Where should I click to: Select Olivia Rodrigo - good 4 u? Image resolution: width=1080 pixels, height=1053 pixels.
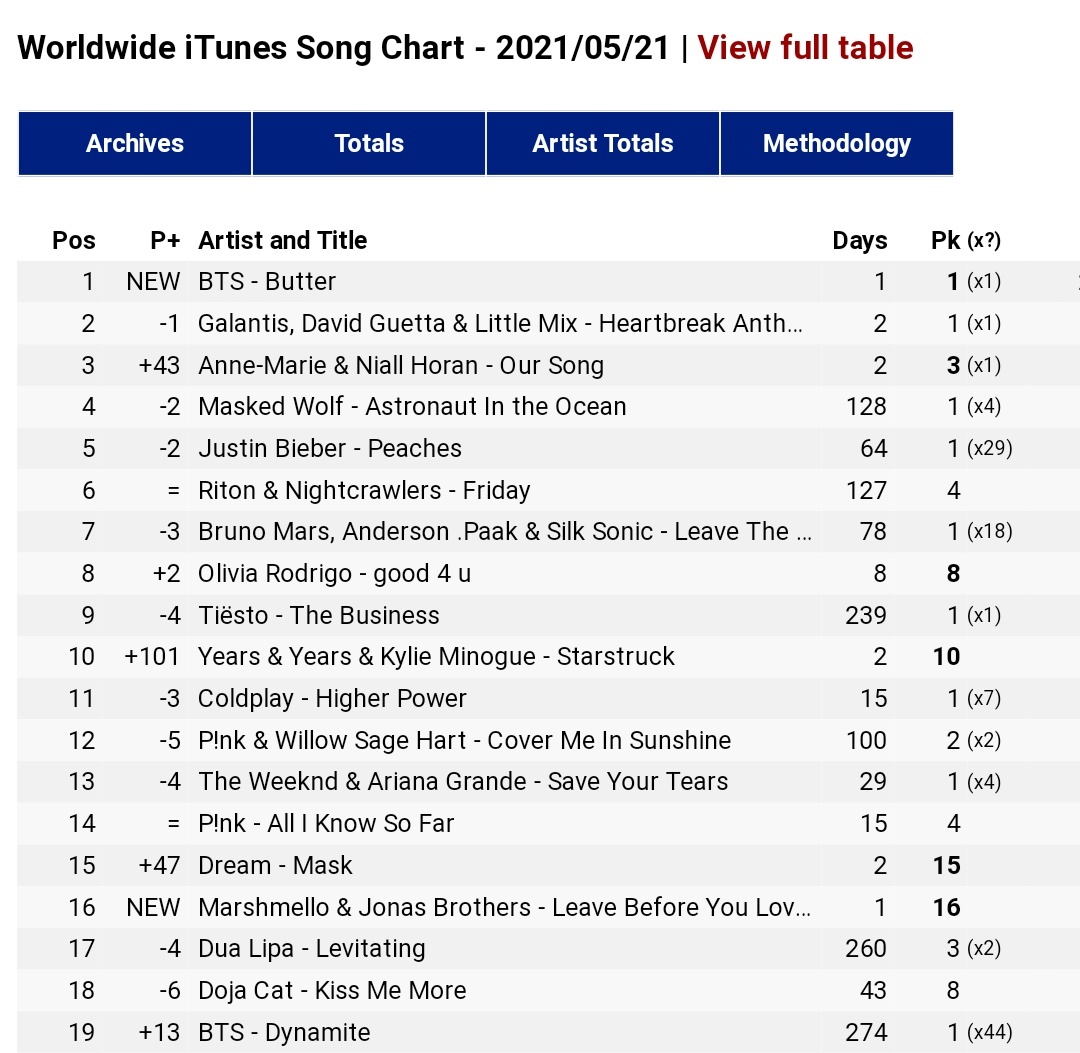tap(334, 574)
